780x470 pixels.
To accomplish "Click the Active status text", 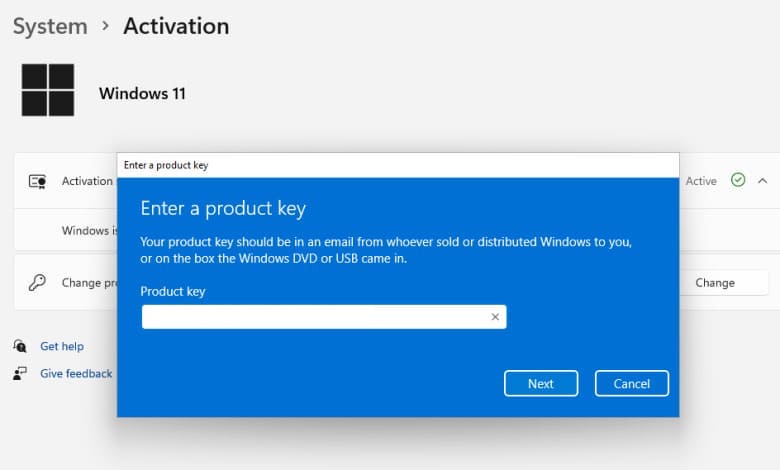I will 701,181.
